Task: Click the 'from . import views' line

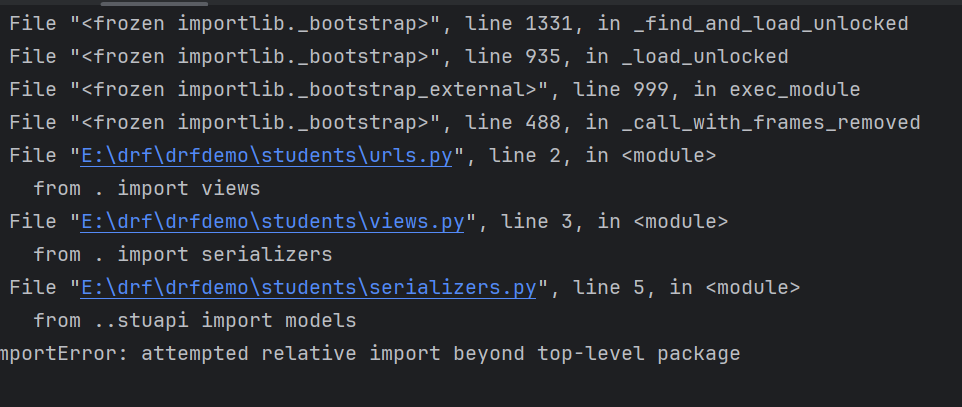Action: (147, 188)
